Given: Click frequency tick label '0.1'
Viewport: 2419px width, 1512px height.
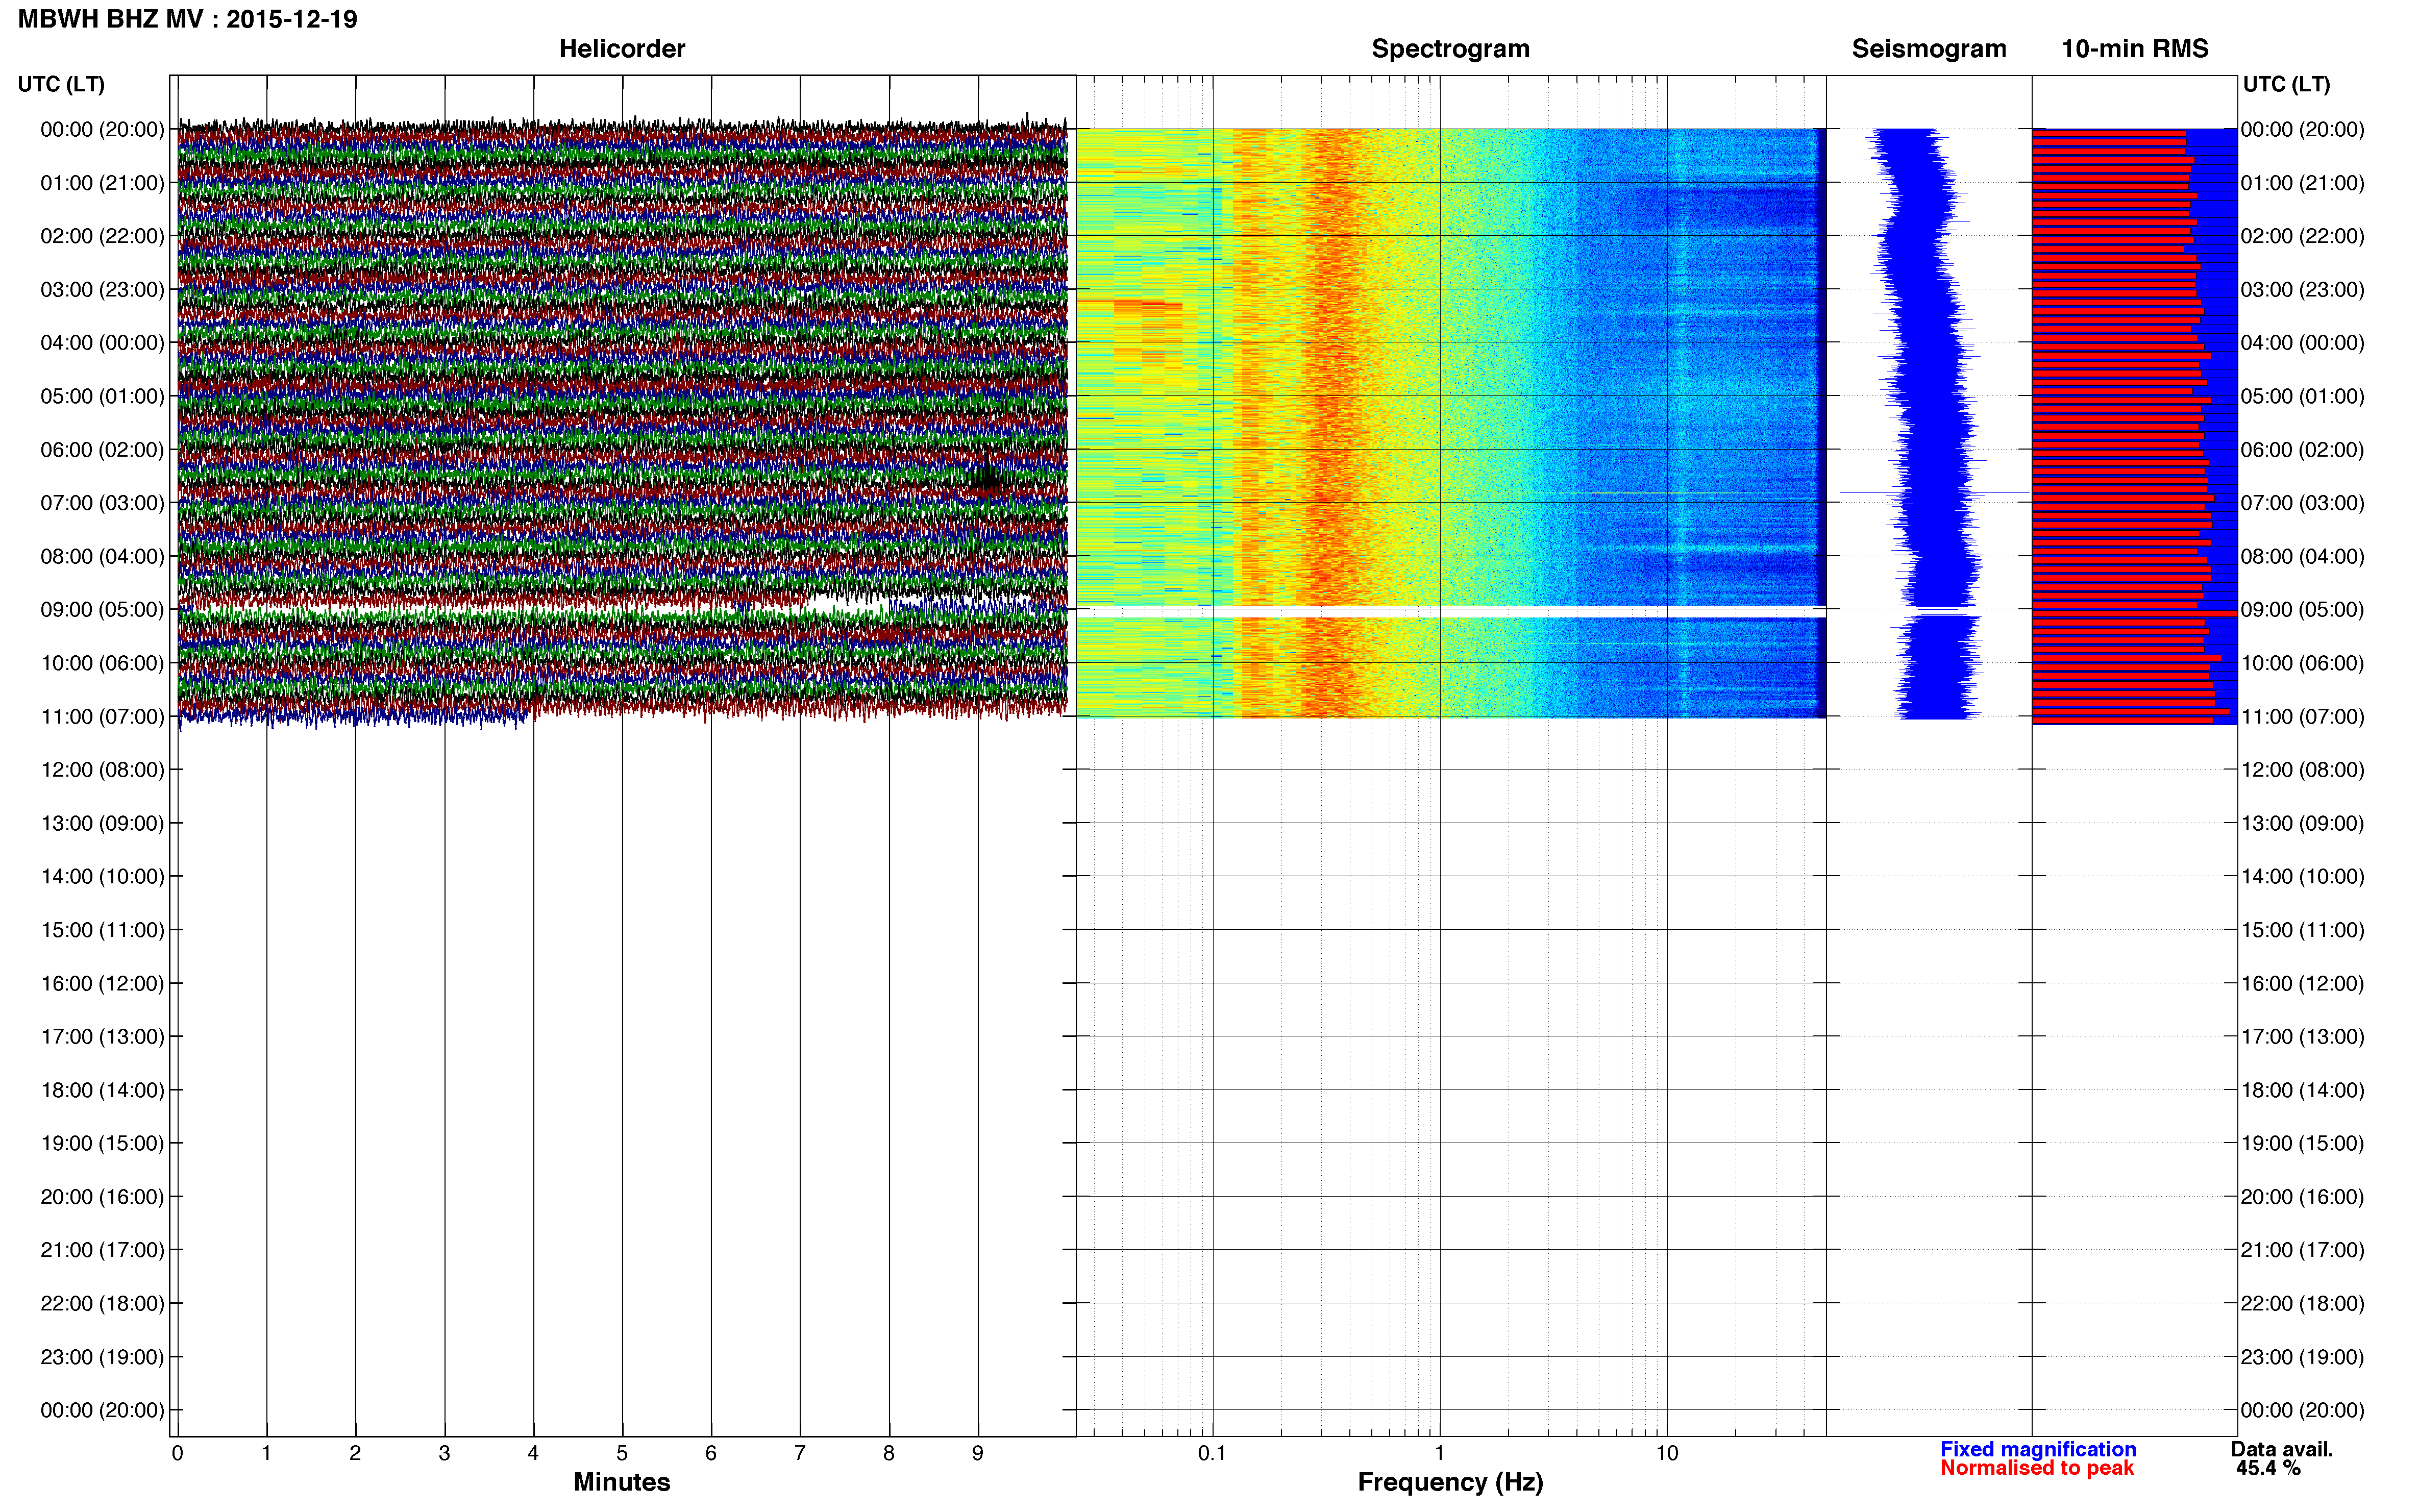Looking at the screenshot, I should point(1212,1453).
